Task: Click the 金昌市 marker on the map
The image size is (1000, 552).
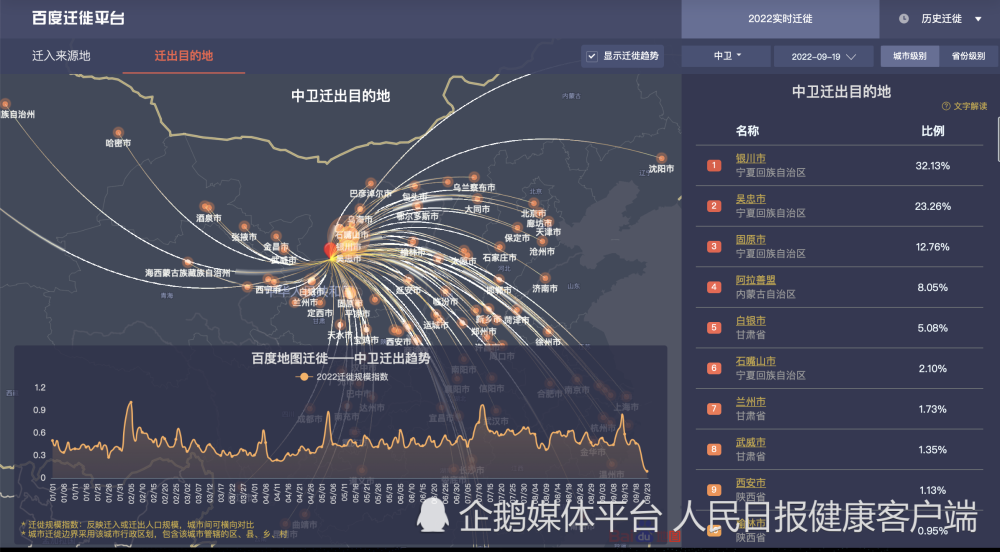Action: [276, 236]
